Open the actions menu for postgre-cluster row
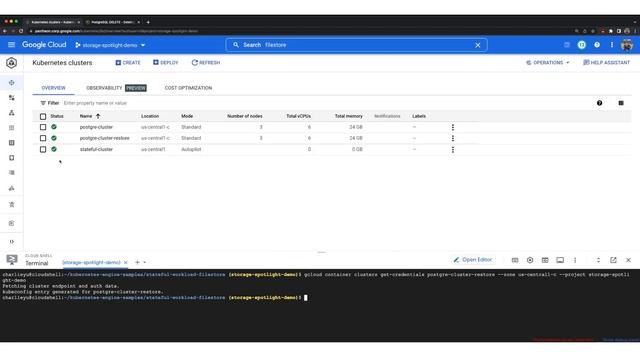 point(453,127)
